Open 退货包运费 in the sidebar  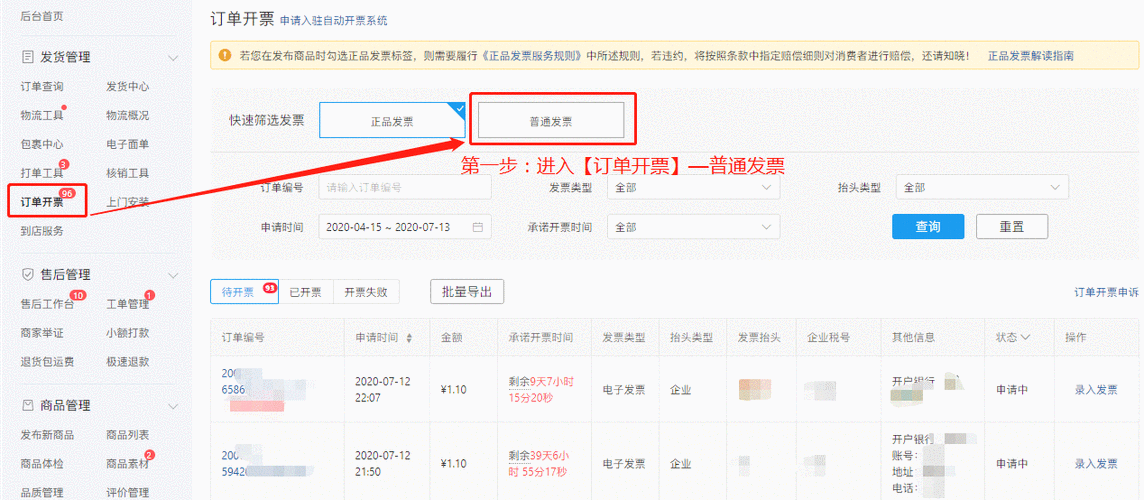pos(47,361)
